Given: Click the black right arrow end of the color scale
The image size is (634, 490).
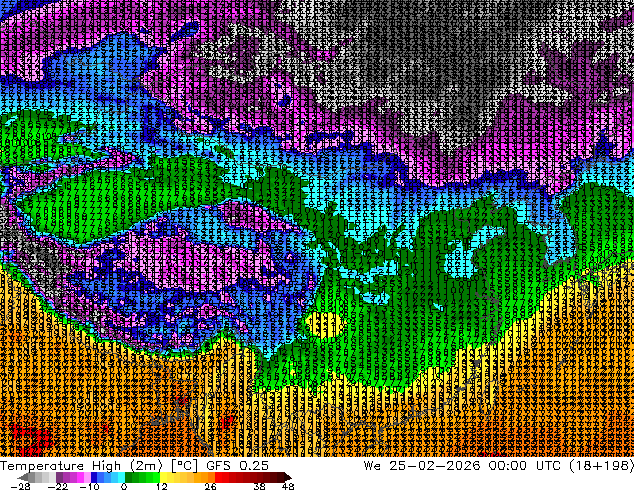Looking at the screenshot, I should 287,477.
